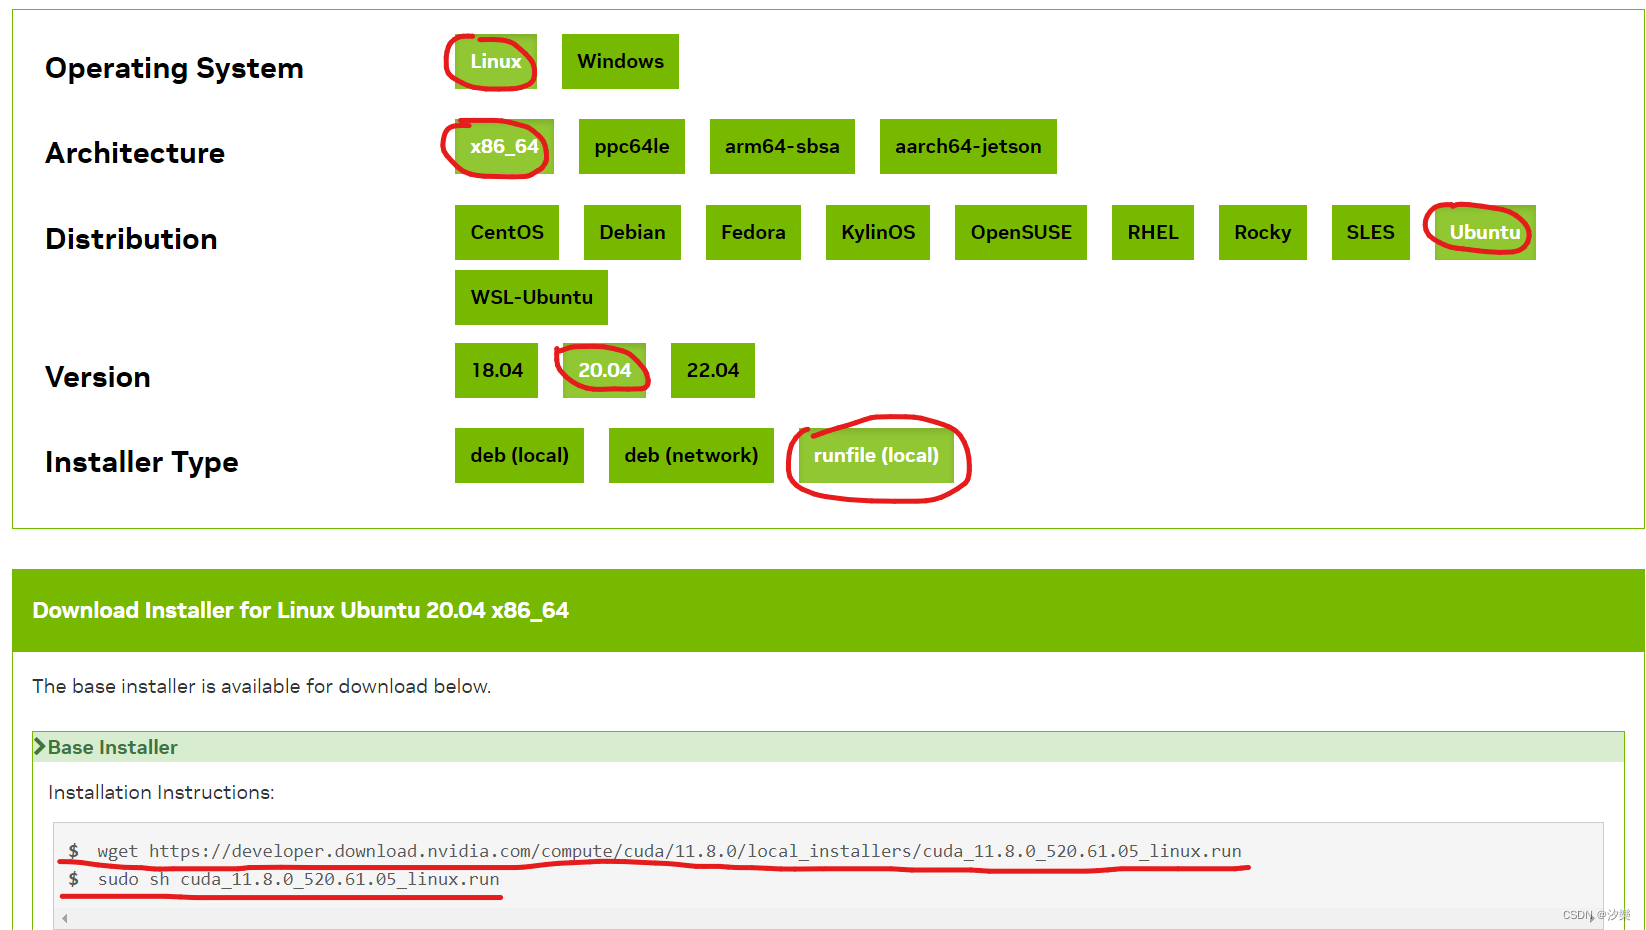This screenshot has width=1646, height=930.
Task: Choose x86_64 architecture
Action: tap(504, 146)
